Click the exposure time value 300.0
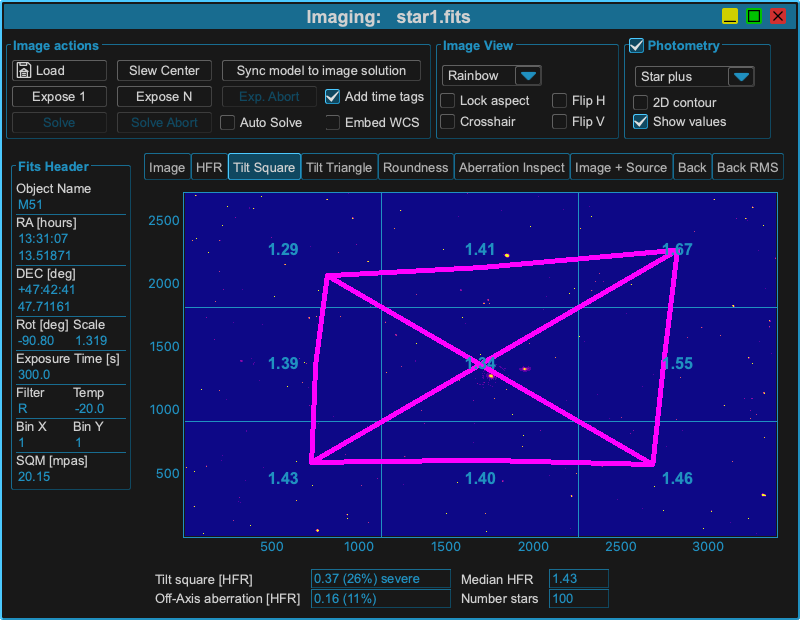The image size is (800, 620). click(x=34, y=375)
